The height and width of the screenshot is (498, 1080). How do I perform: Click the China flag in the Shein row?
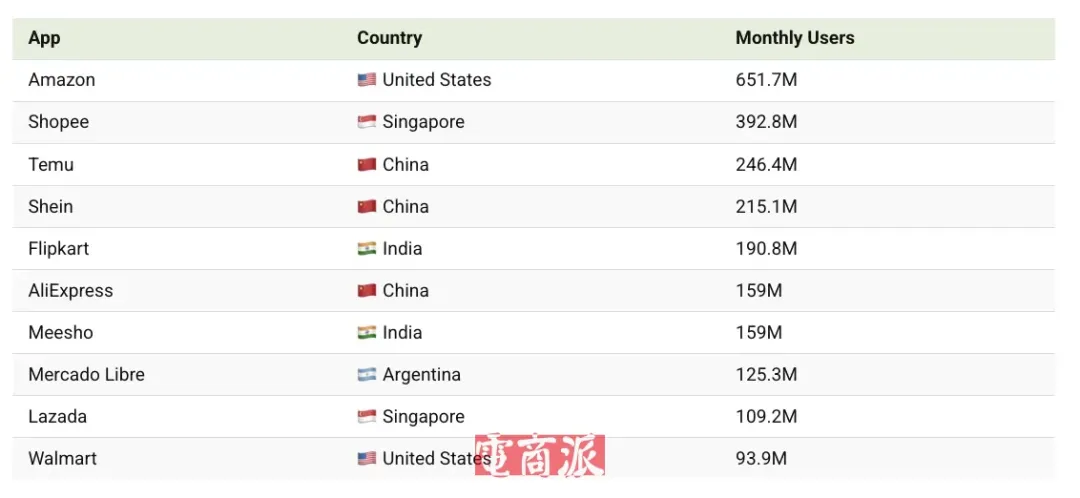tap(367, 206)
